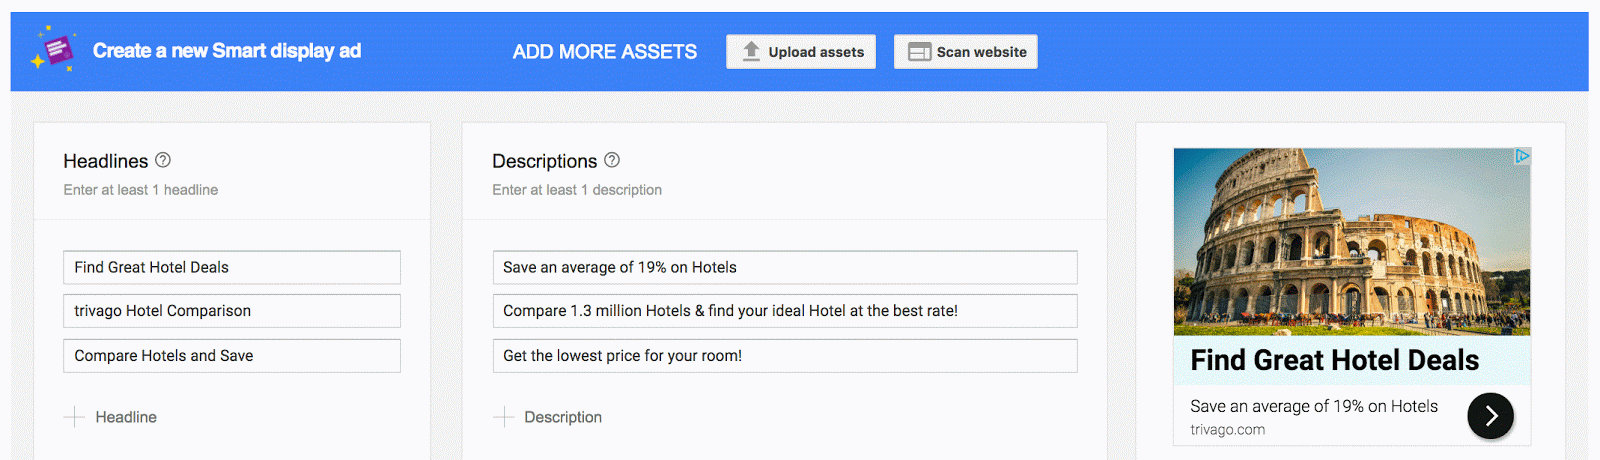This screenshot has width=1600, height=460.
Task: Open the Descriptions help question mark
Action: pyautogui.click(x=612, y=160)
